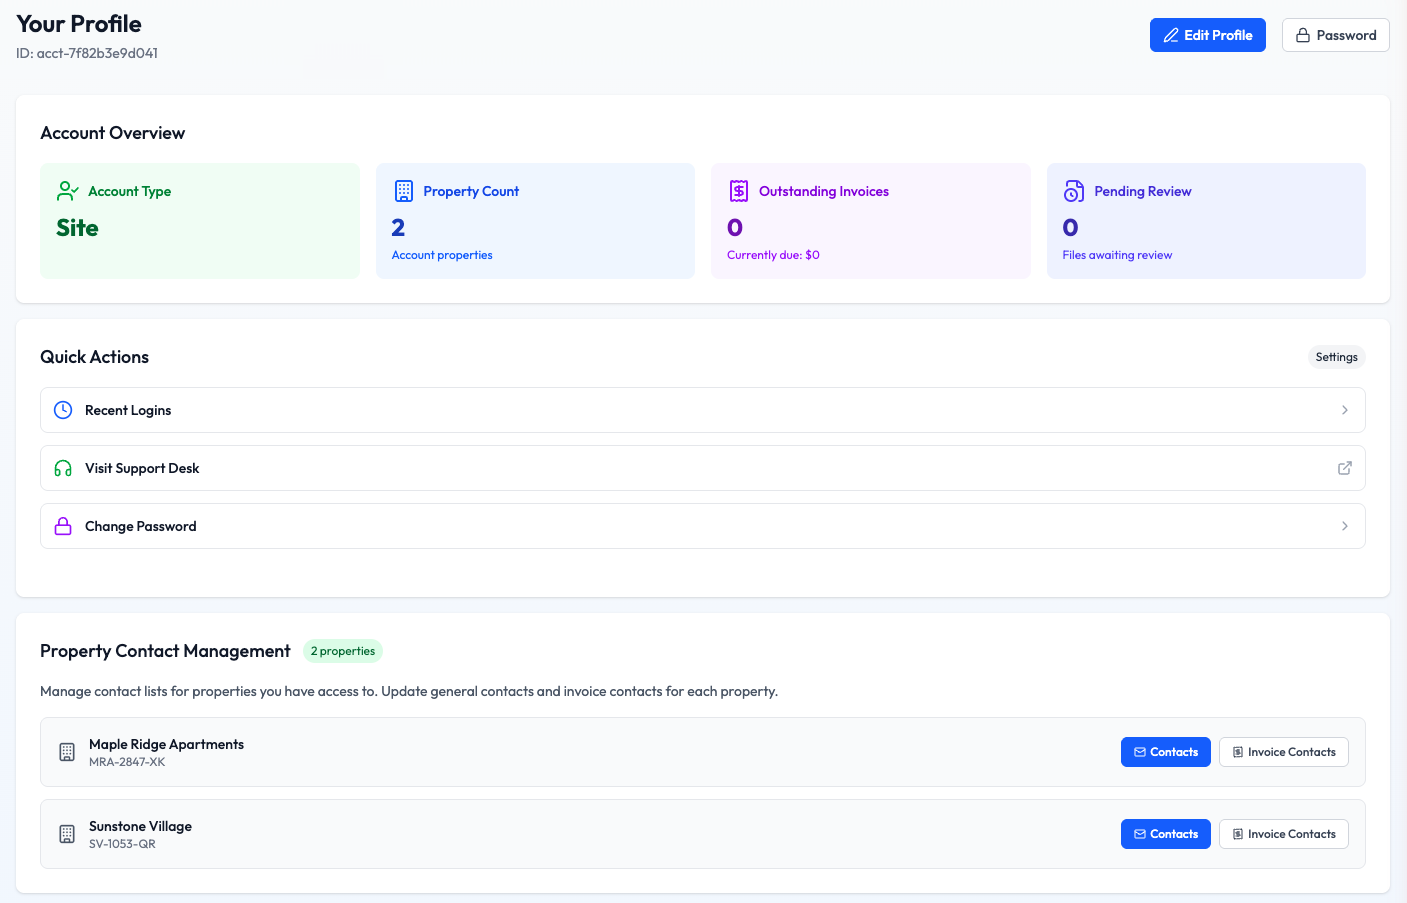Viewport: 1407px width, 903px height.
Task: Open the Edit Profile button
Action: pos(1207,35)
